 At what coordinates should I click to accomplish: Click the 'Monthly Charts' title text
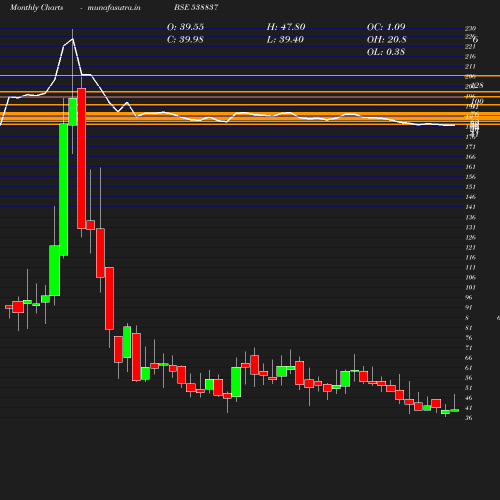(36, 7)
